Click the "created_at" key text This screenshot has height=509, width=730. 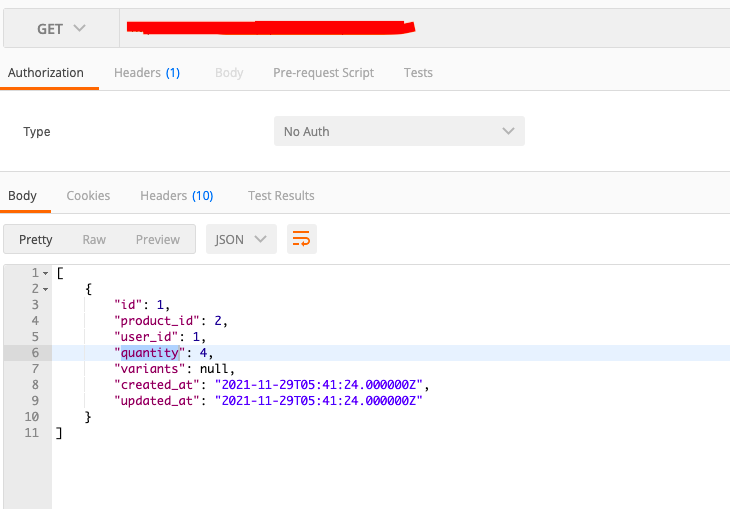156,385
